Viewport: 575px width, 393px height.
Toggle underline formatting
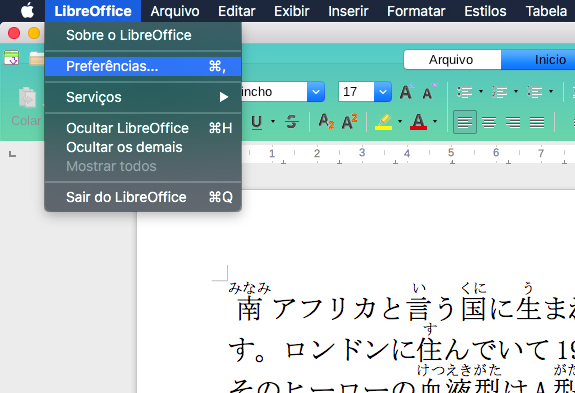pyautogui.click(x=257, y=122)
